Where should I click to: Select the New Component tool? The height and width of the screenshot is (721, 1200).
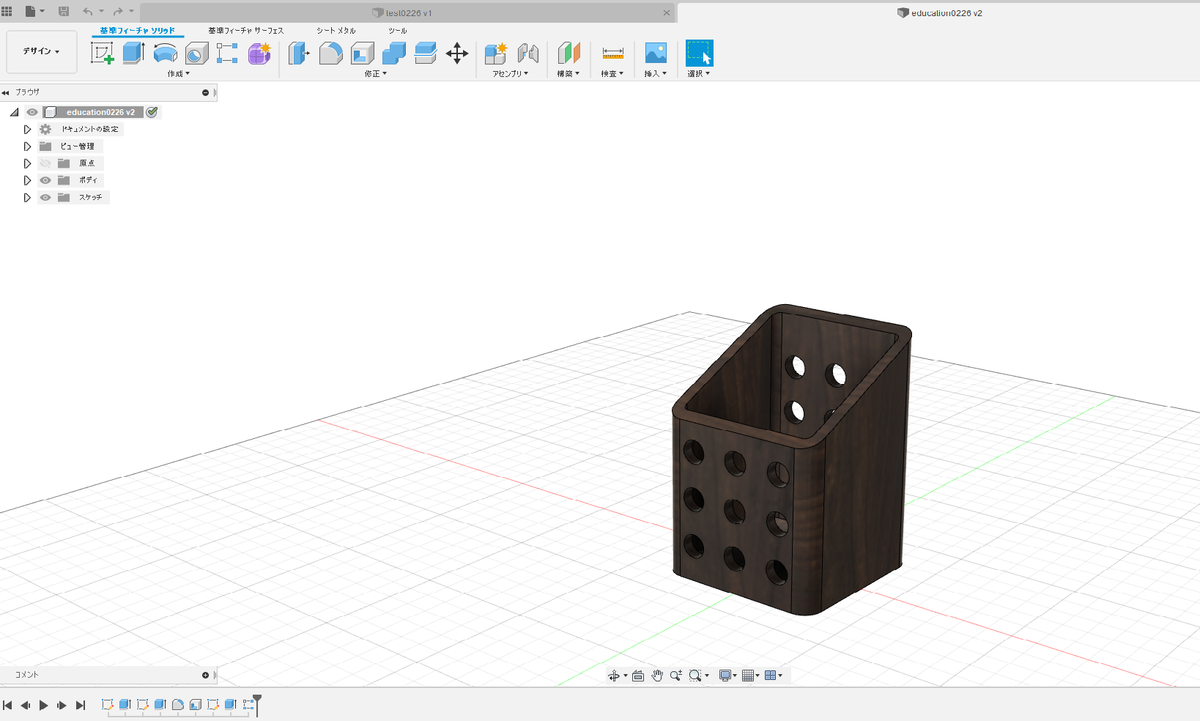[x=496, y=53]
